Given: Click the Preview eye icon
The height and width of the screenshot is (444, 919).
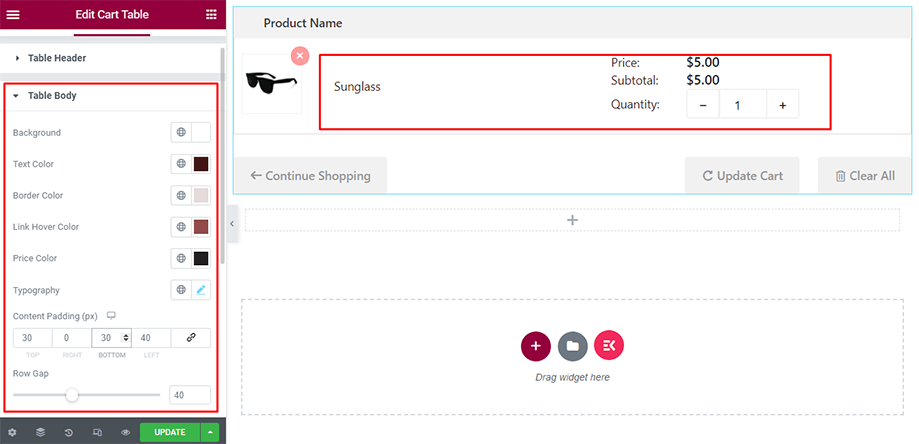Looking at the screenshot, I should [126, 432].
